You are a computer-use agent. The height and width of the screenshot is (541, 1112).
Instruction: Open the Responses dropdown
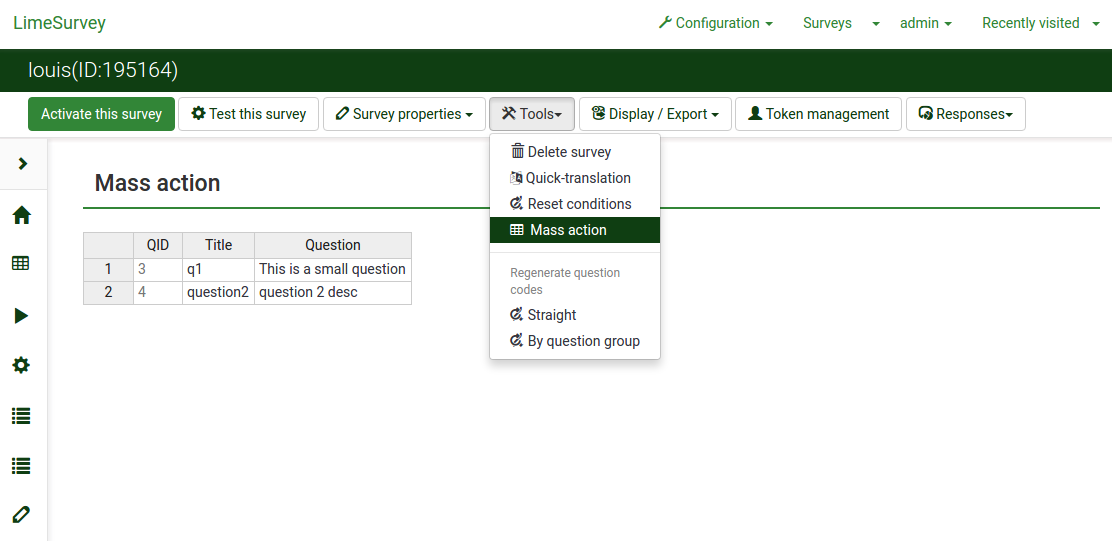(x=966, y=114)
